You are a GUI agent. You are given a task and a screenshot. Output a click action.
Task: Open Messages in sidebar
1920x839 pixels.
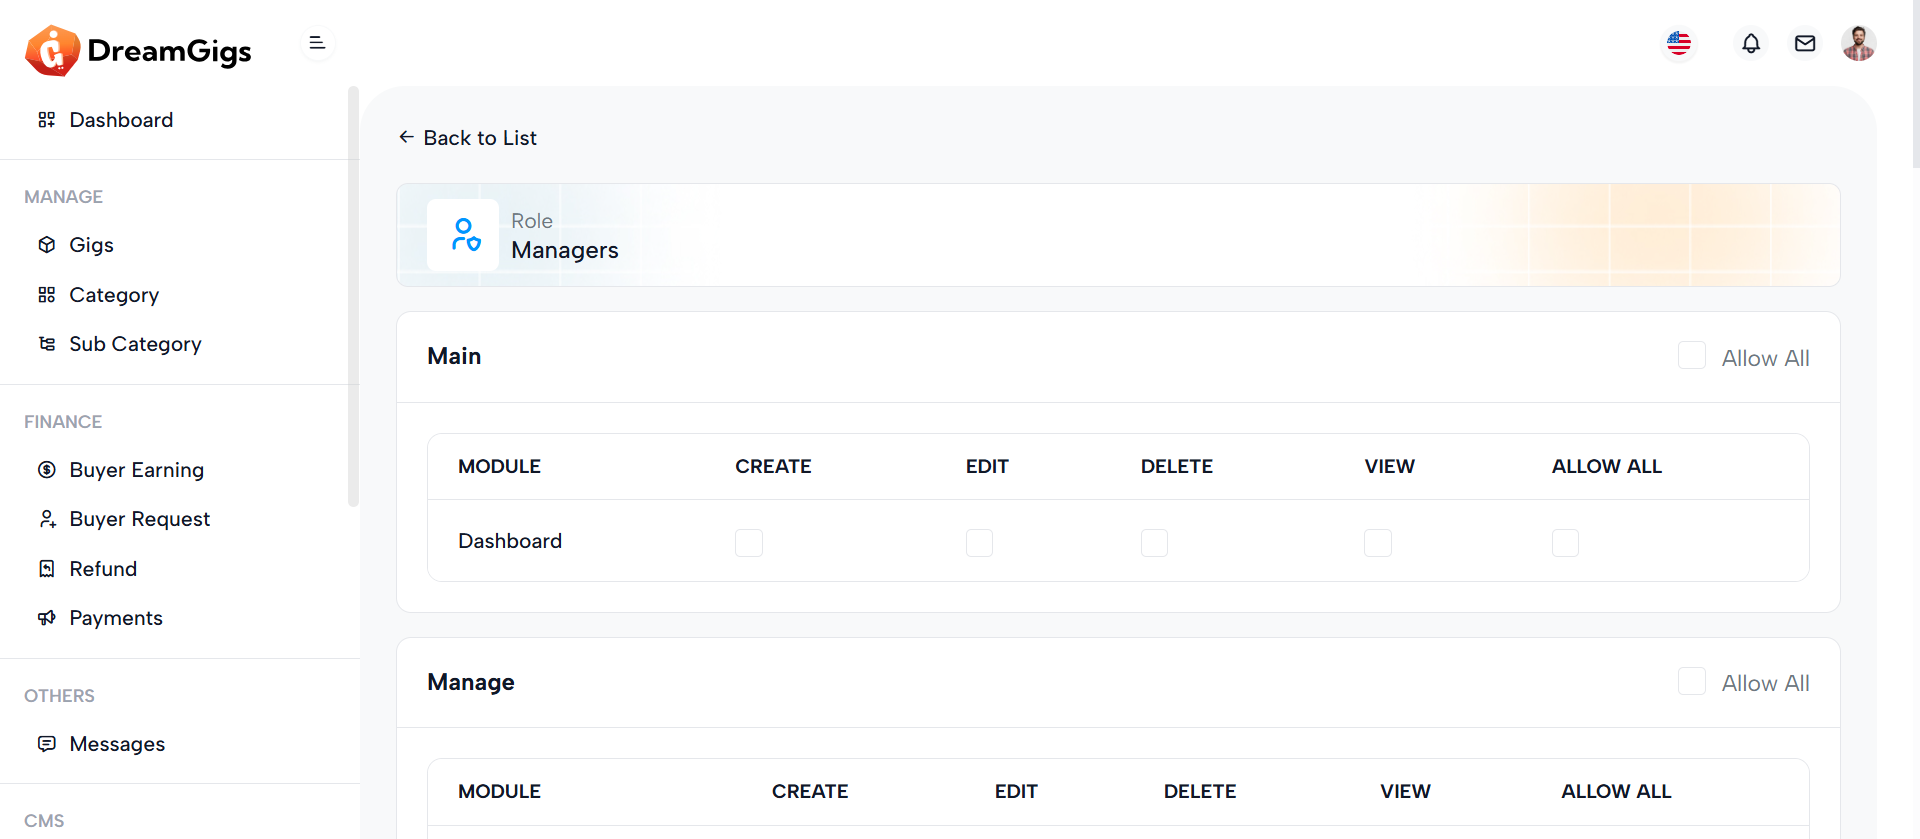click(117, 744)
